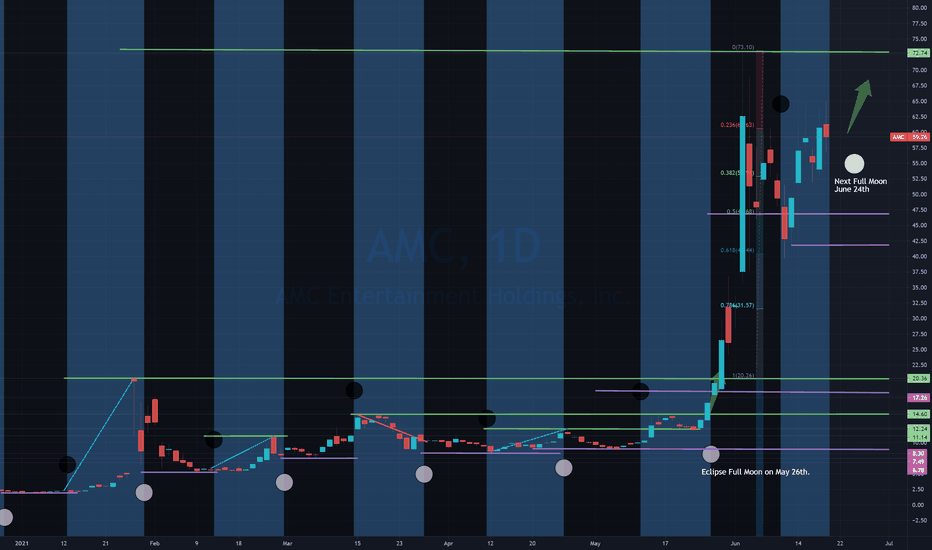
Task: Click the 0.382 Fibonacci retracement label
Action: (x=737, y=173)
